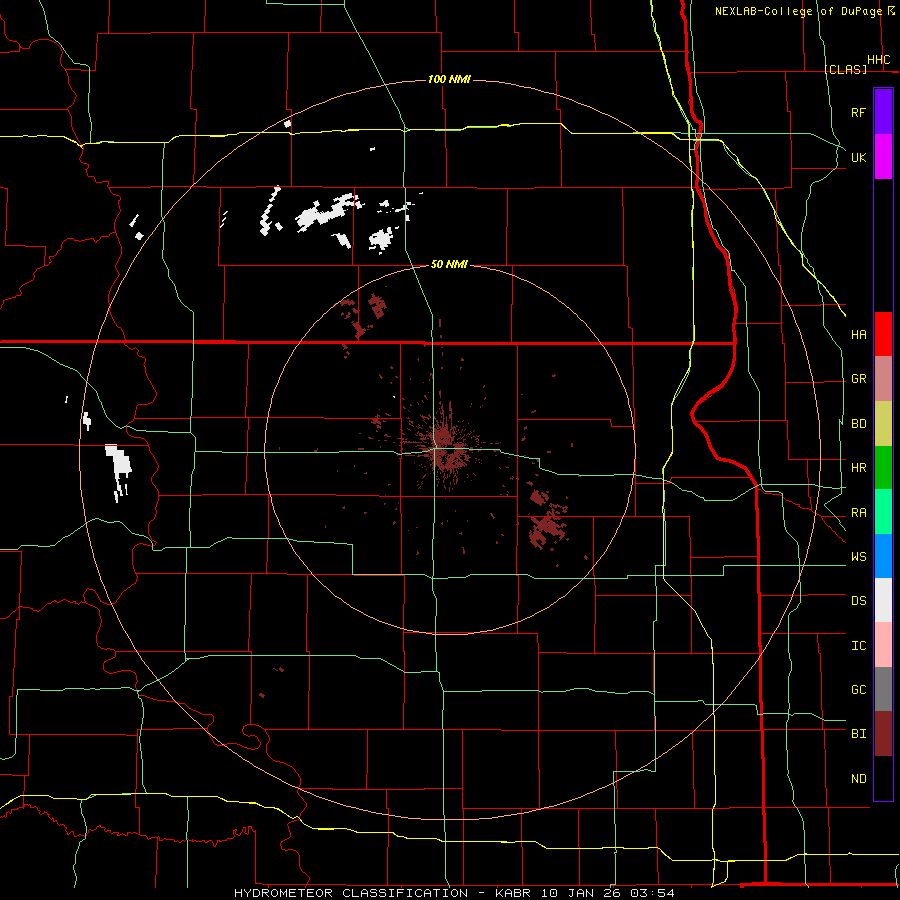Image resolution: width=900 pixels, height=900 pixels.
Task: Click the HA legend label
Action: (858, 335)
